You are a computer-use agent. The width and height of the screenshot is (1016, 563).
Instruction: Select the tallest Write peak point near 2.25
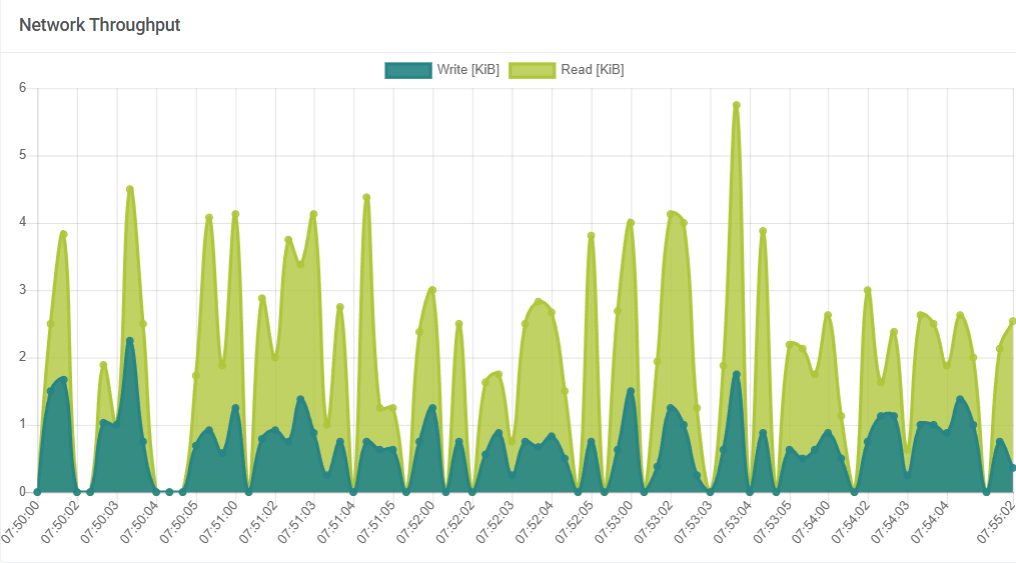(130, 341)
